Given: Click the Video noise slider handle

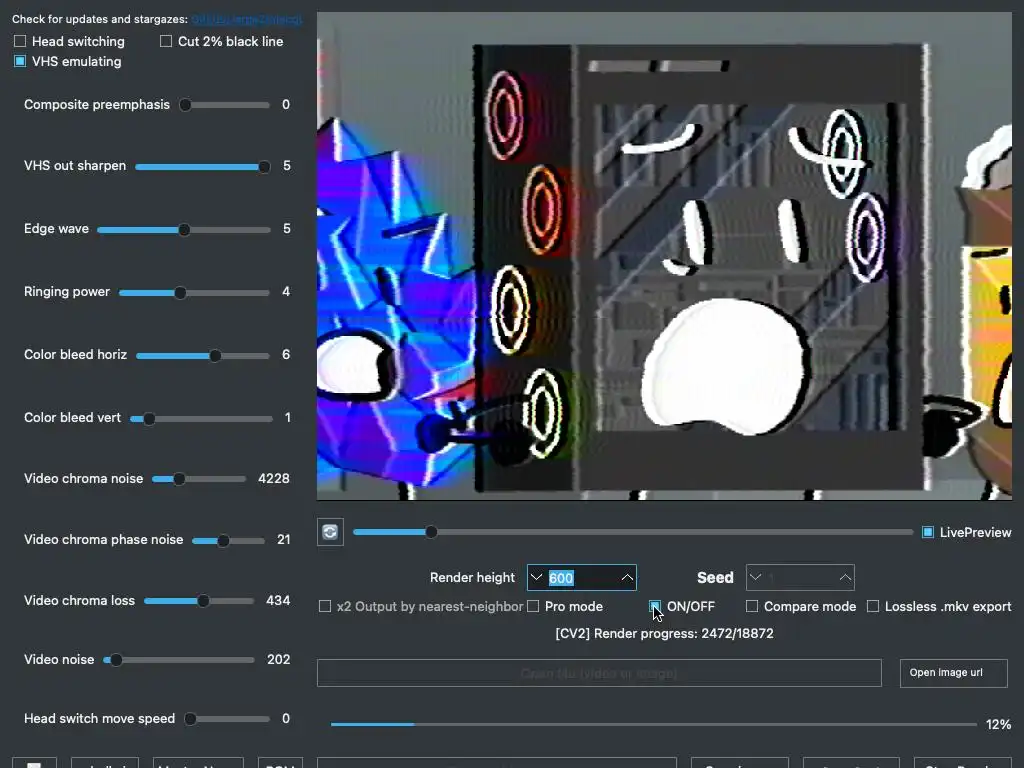Looking at the screenshot, I should point(116,660).
